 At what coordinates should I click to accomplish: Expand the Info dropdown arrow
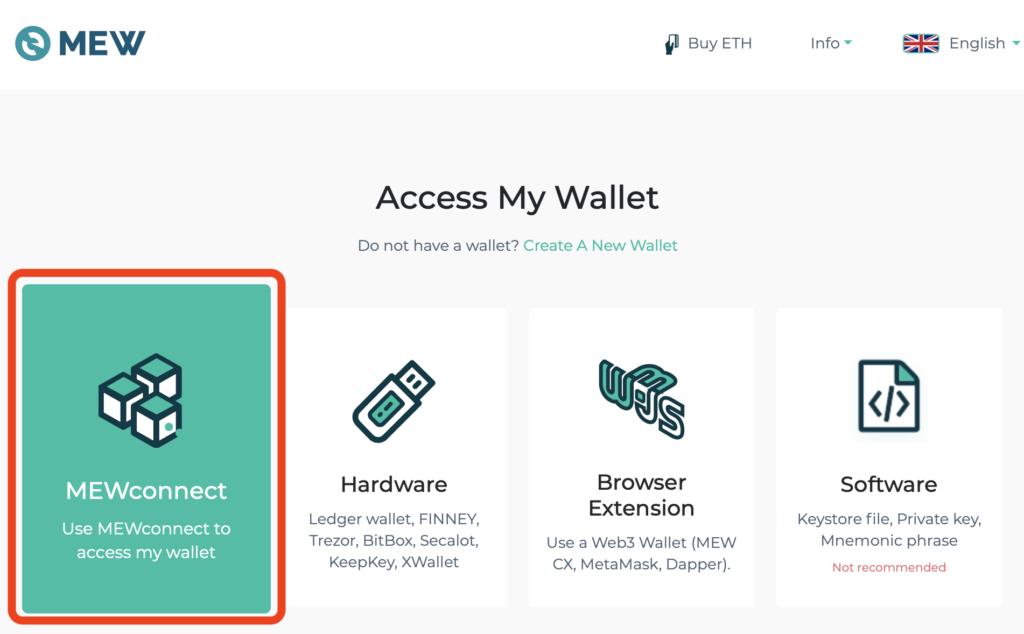click(x=848, y=42)
